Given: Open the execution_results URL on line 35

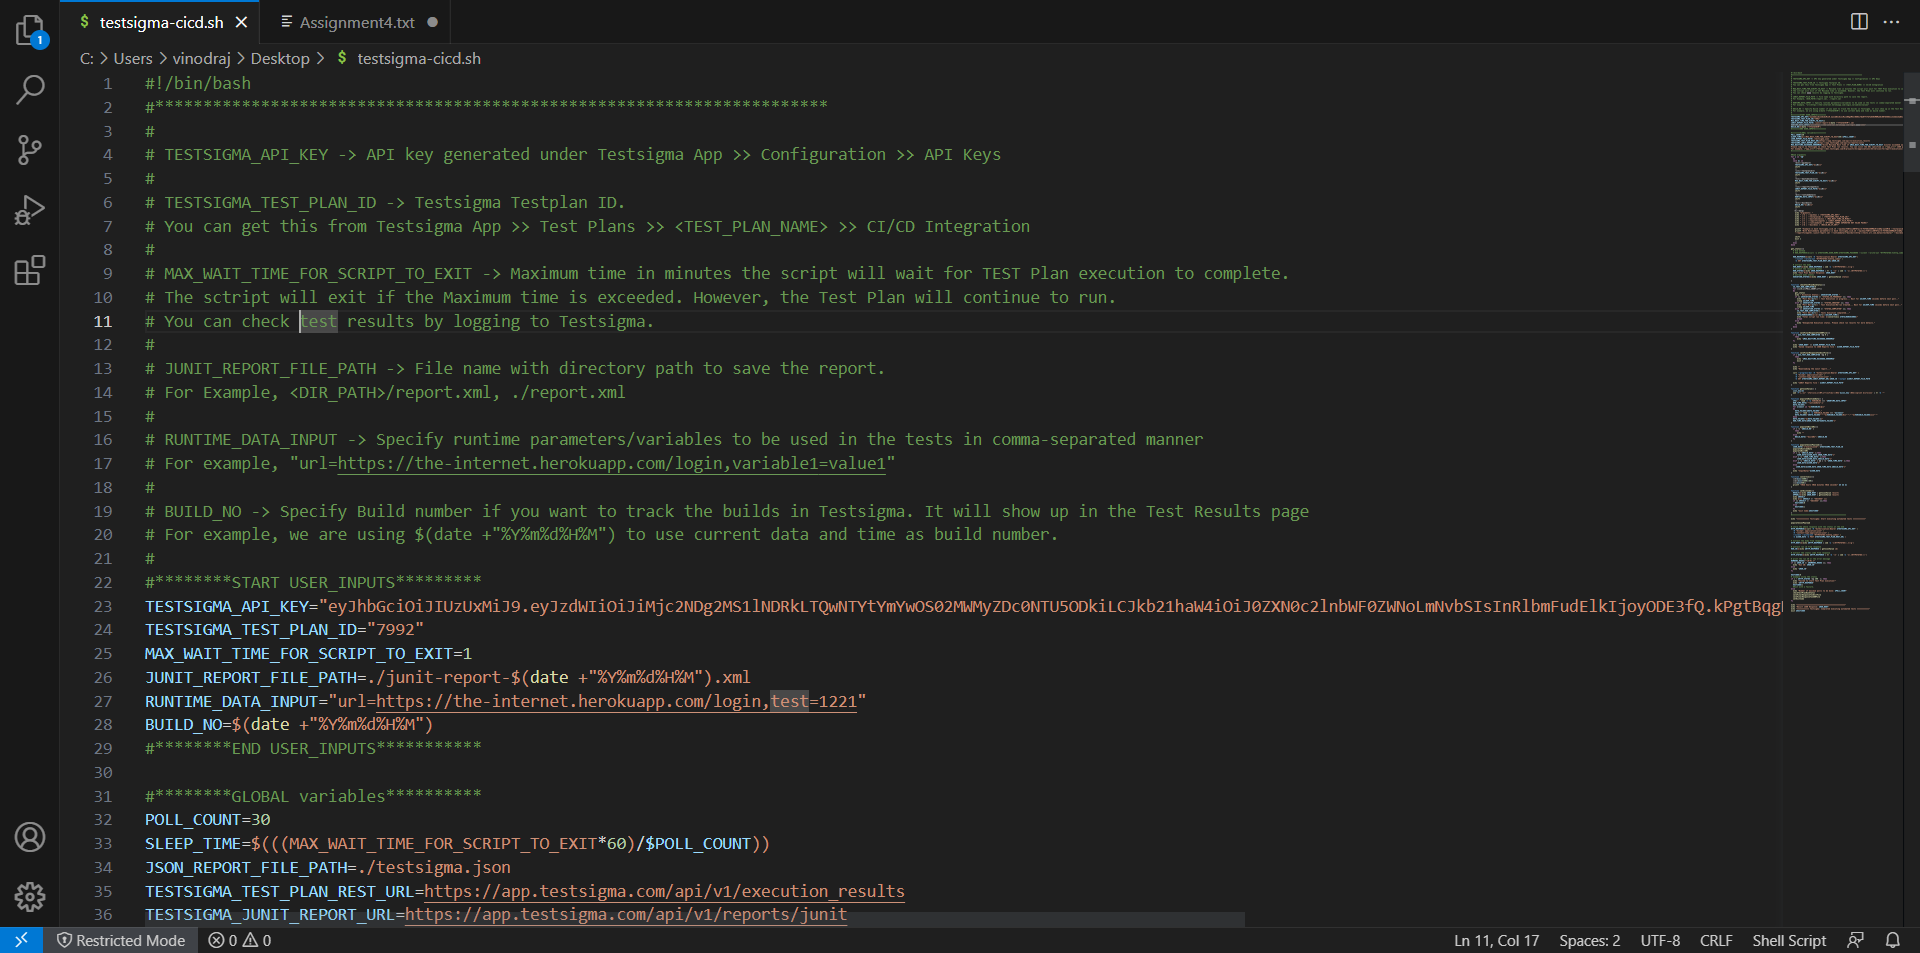Looking at the screenshot, I should click(664, 891).
